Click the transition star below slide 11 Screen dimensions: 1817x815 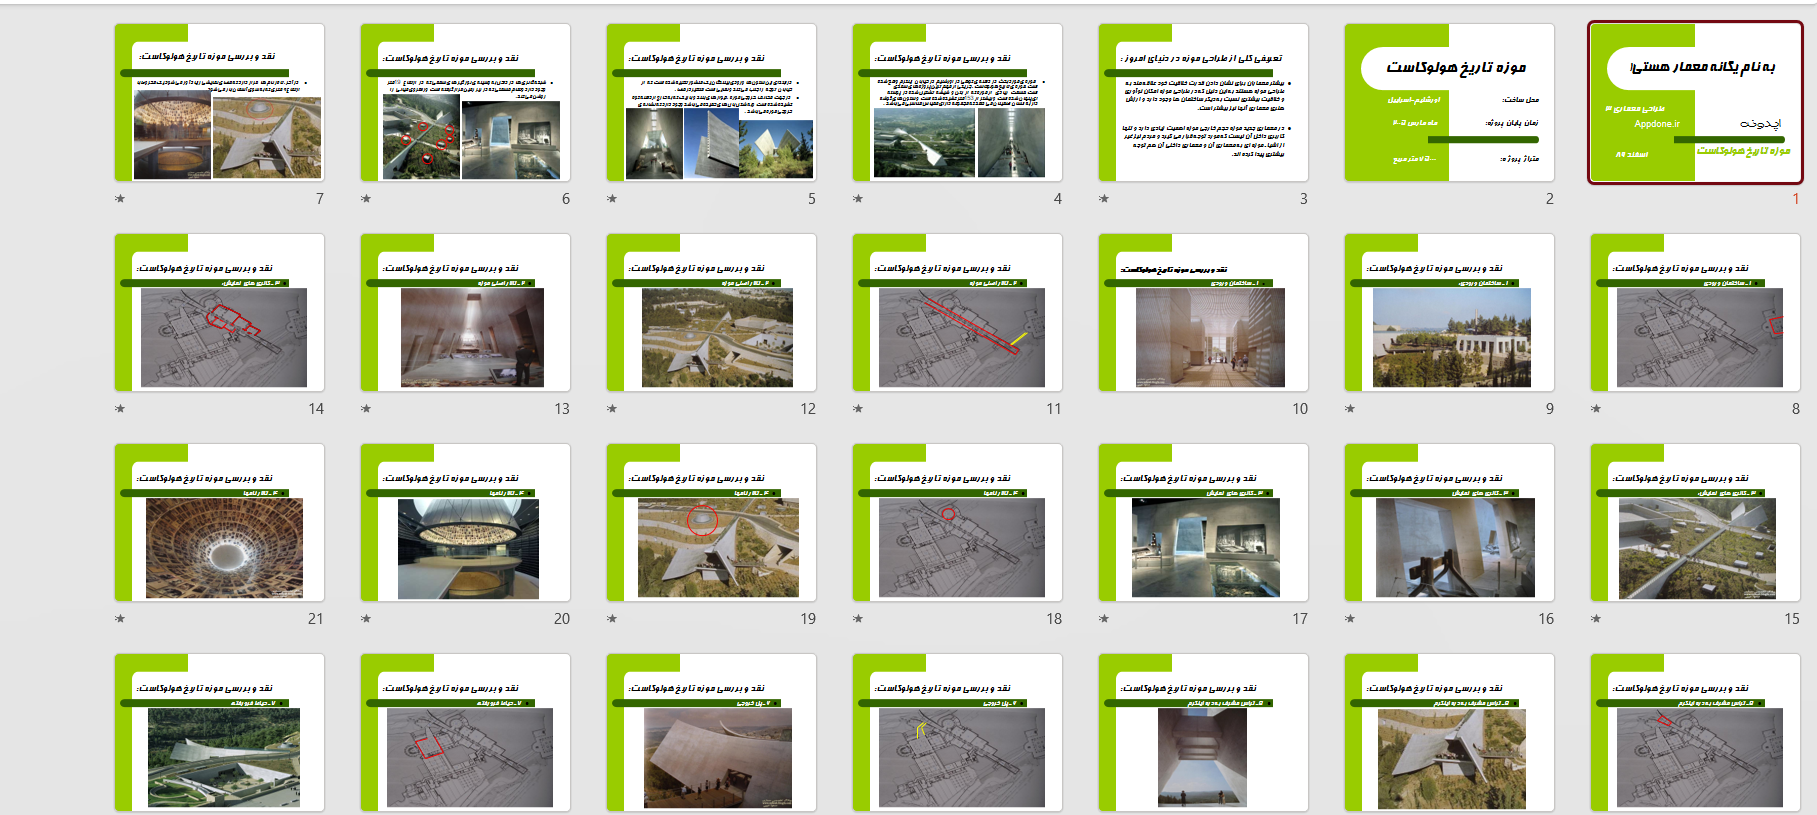pos(858,409)
